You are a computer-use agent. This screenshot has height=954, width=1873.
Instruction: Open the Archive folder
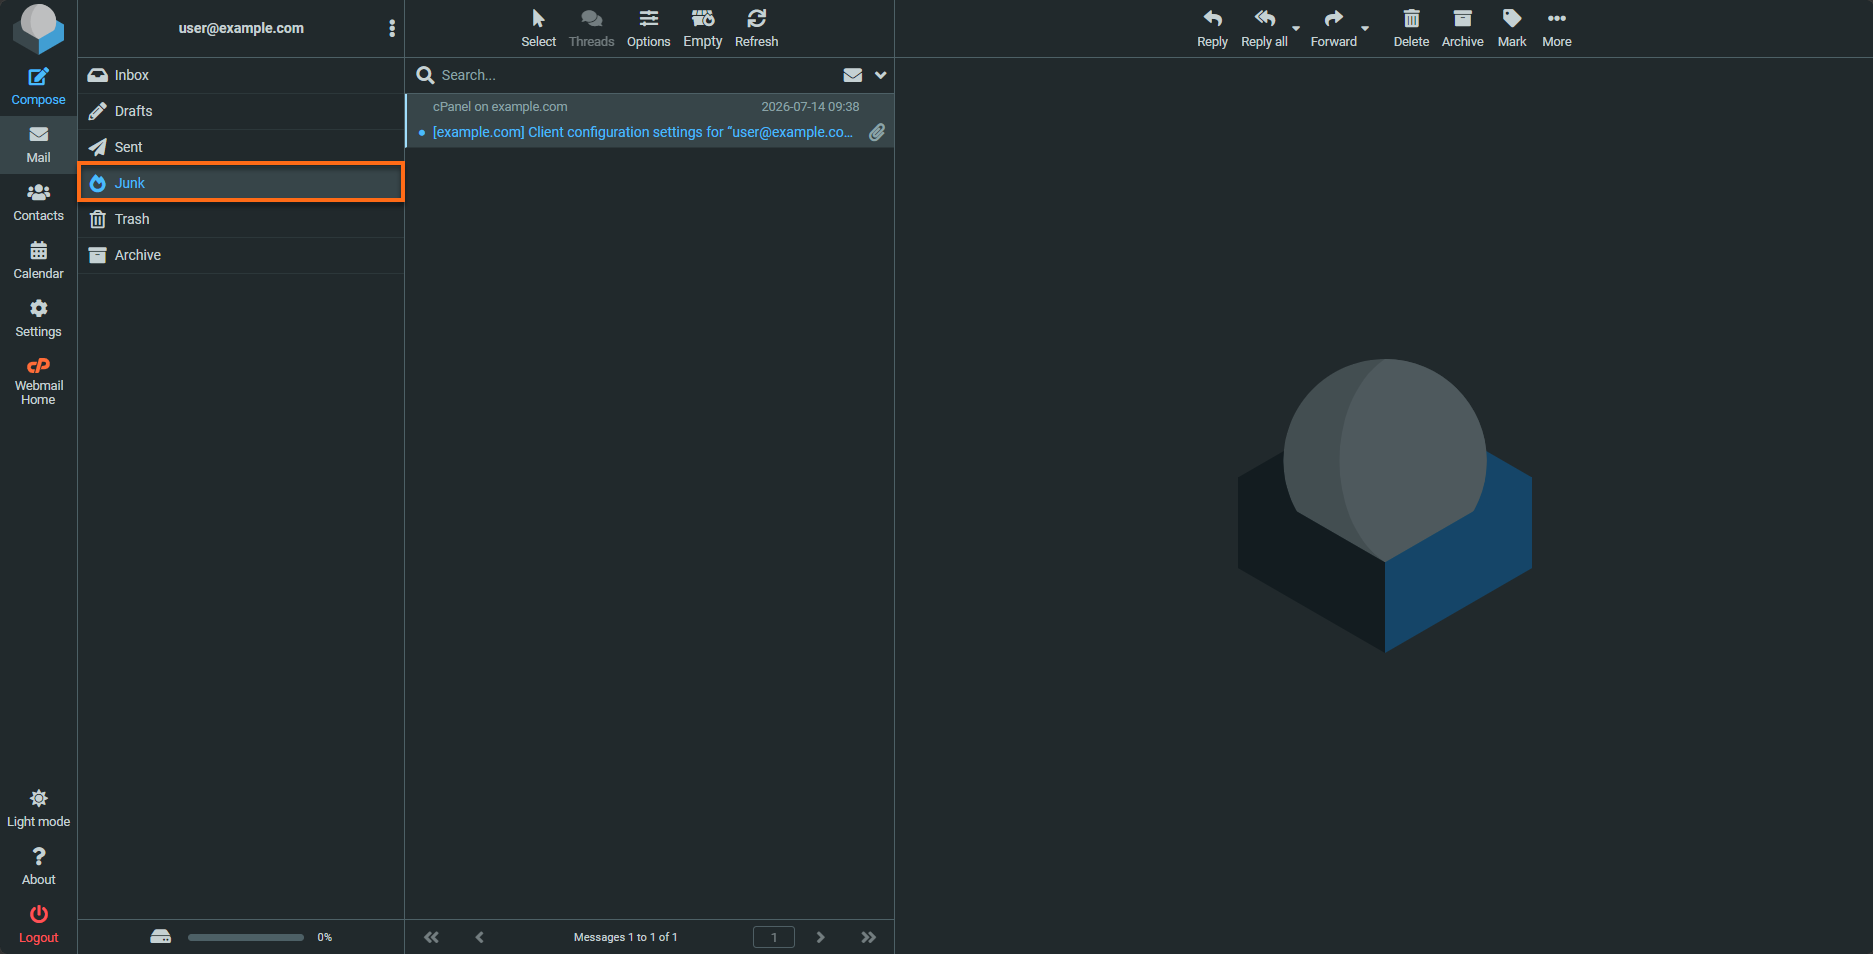[x=241, y=255]
